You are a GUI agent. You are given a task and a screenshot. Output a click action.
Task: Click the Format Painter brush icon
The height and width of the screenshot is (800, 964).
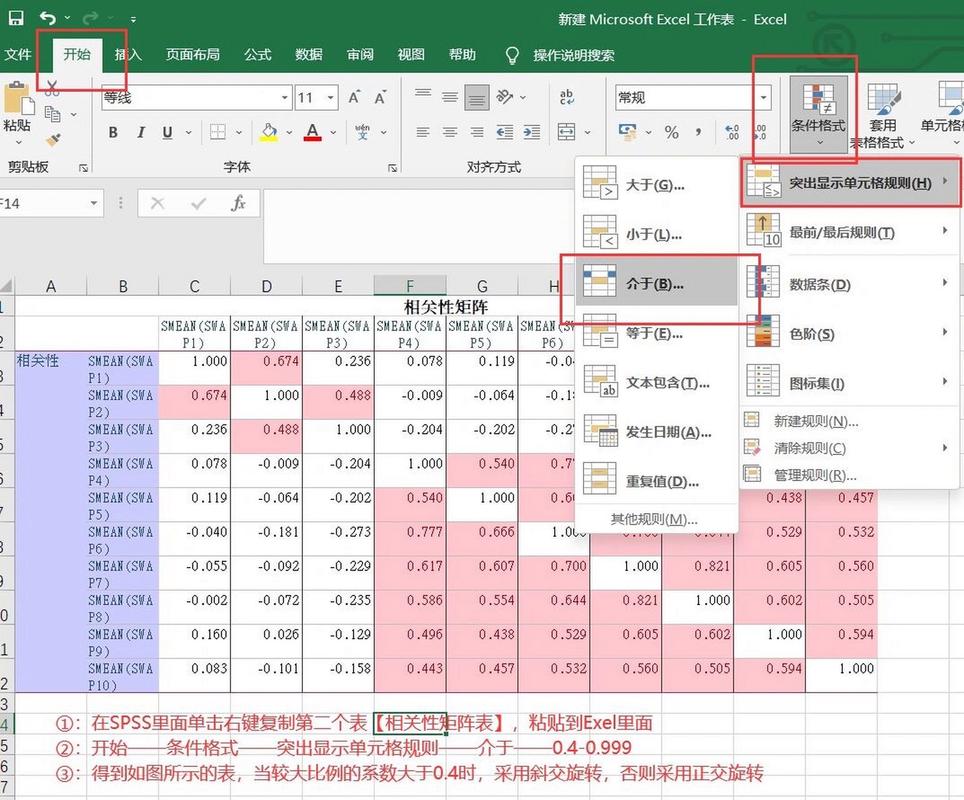[53, 140]
